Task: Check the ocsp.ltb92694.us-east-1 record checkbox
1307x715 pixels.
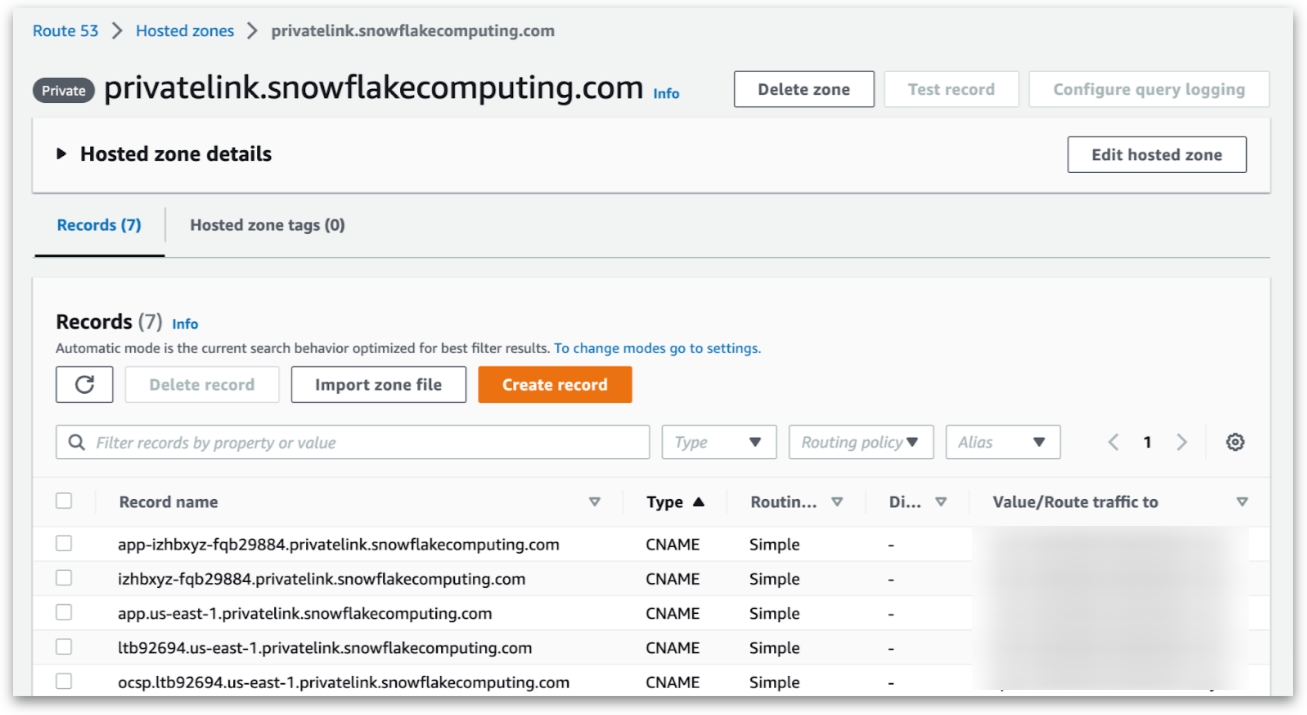Action: pos(64,681)
